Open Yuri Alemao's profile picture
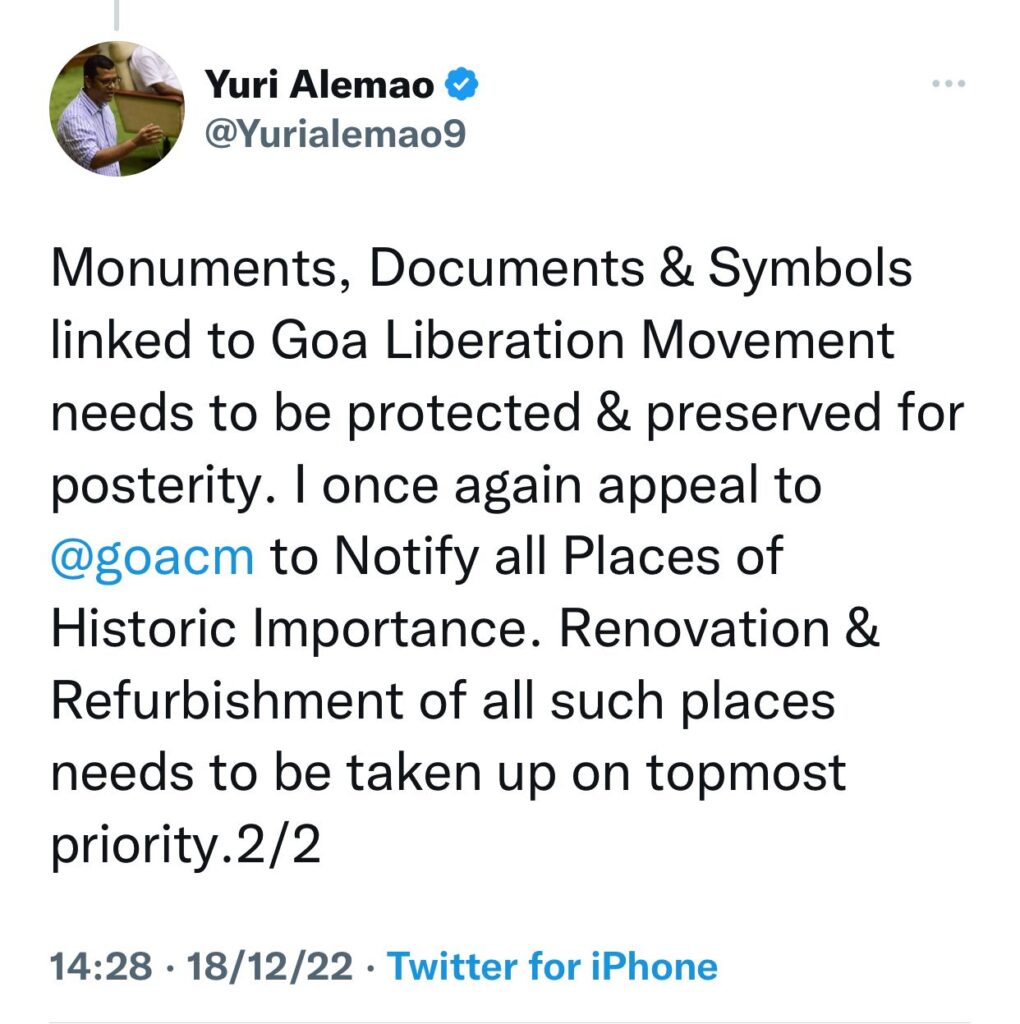The image size is (1020, 1024). 117,109
